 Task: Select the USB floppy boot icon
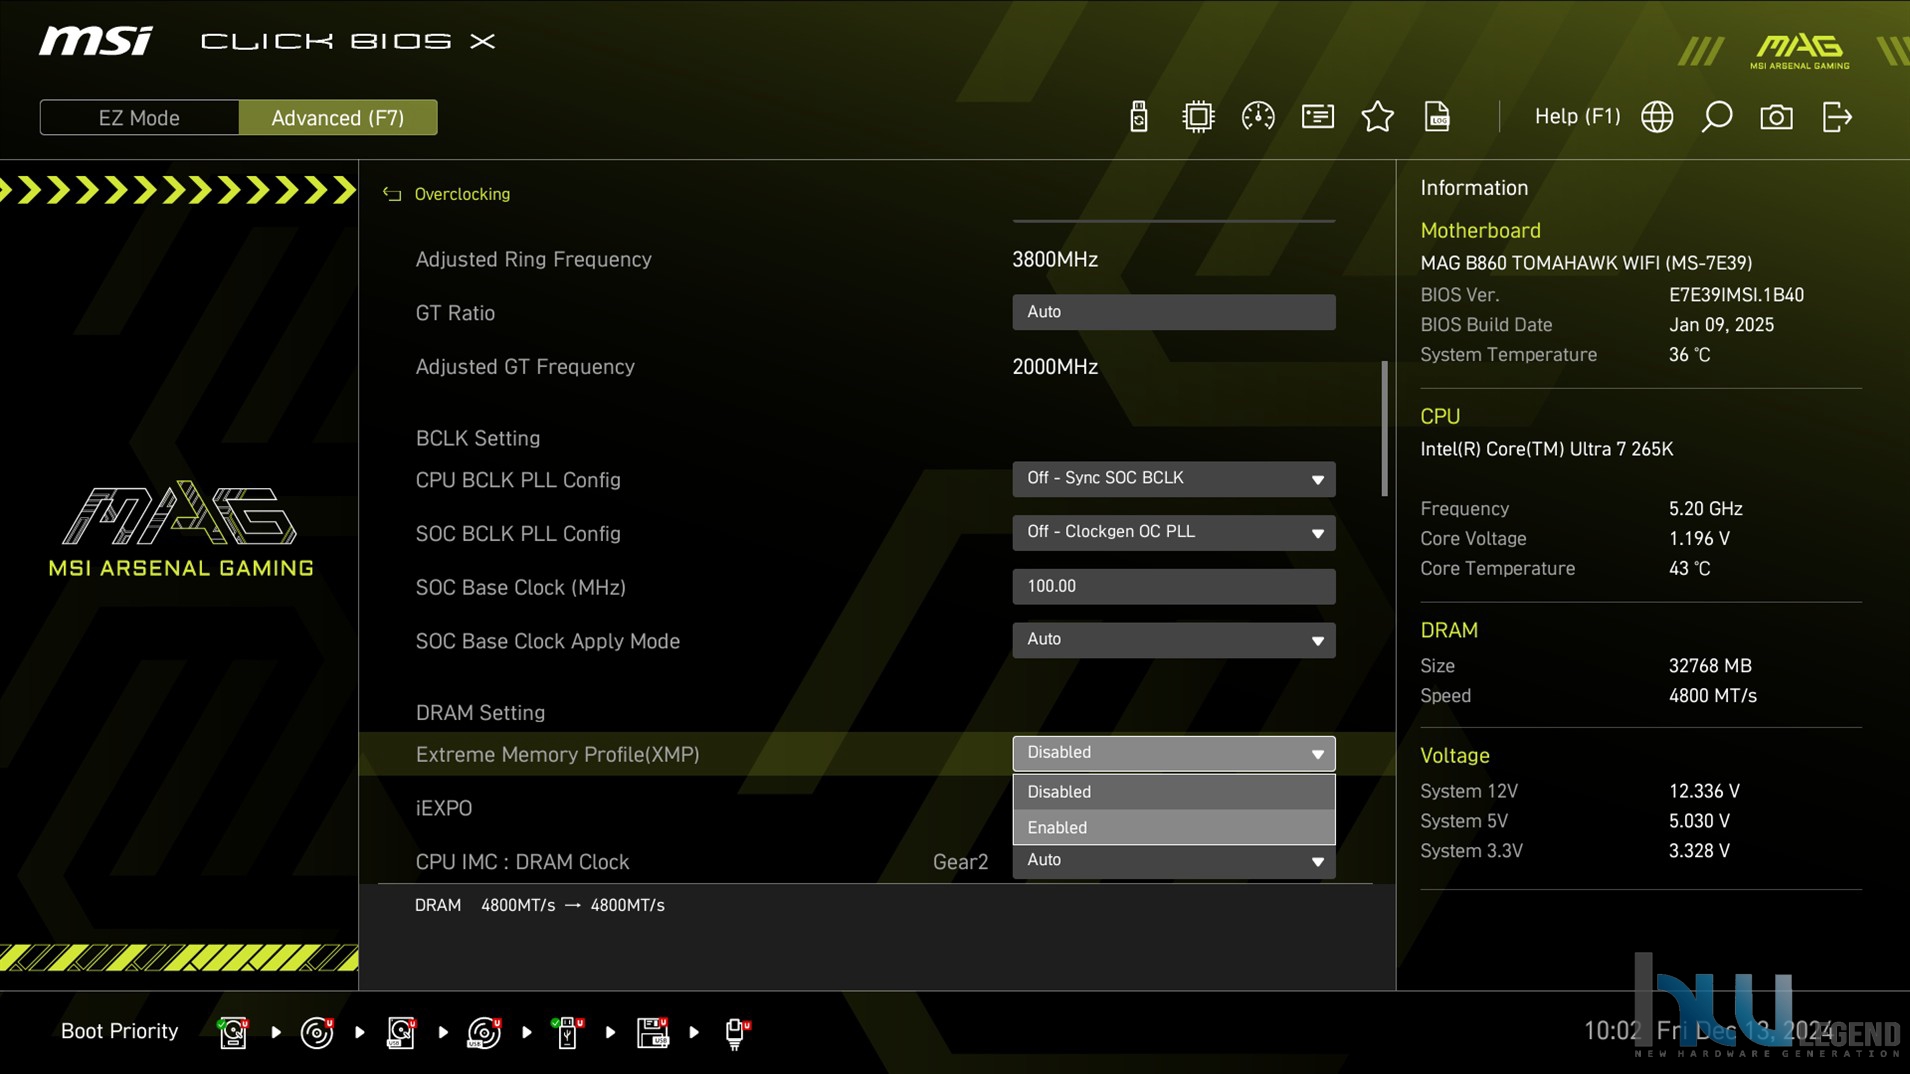click(x=652, y=1032)
